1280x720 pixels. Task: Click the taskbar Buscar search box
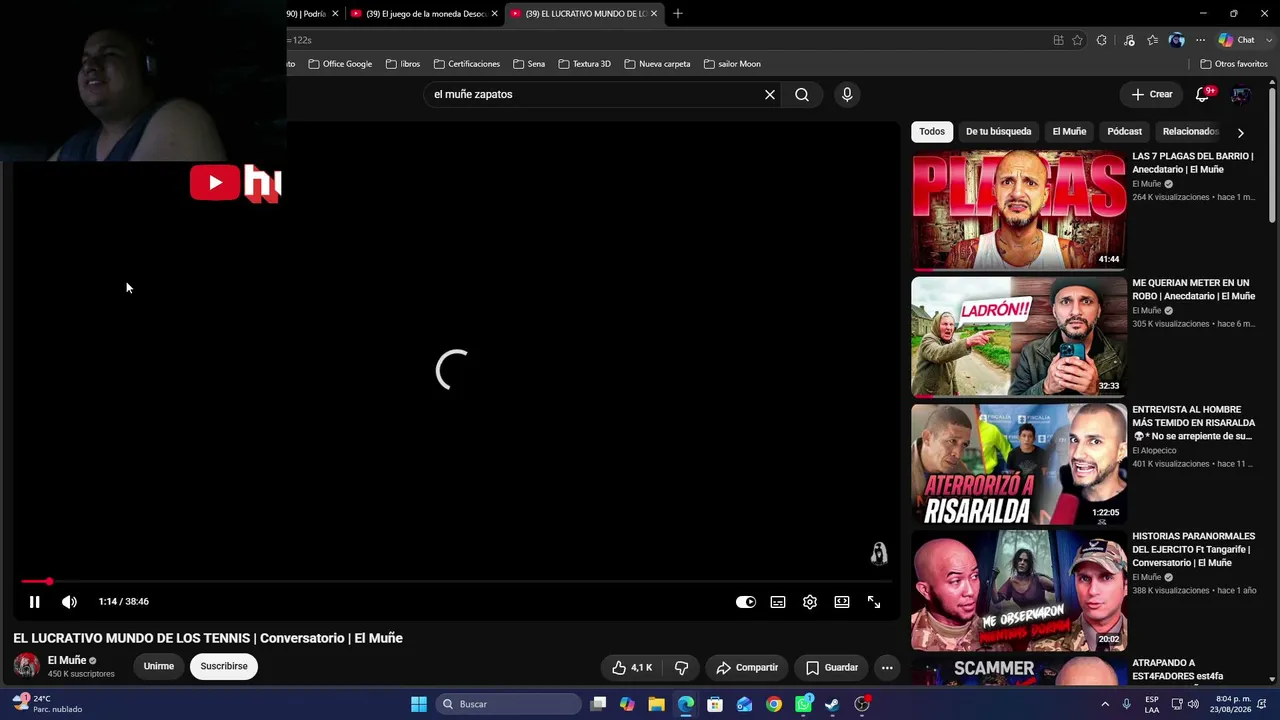click(x=510, y=704)
